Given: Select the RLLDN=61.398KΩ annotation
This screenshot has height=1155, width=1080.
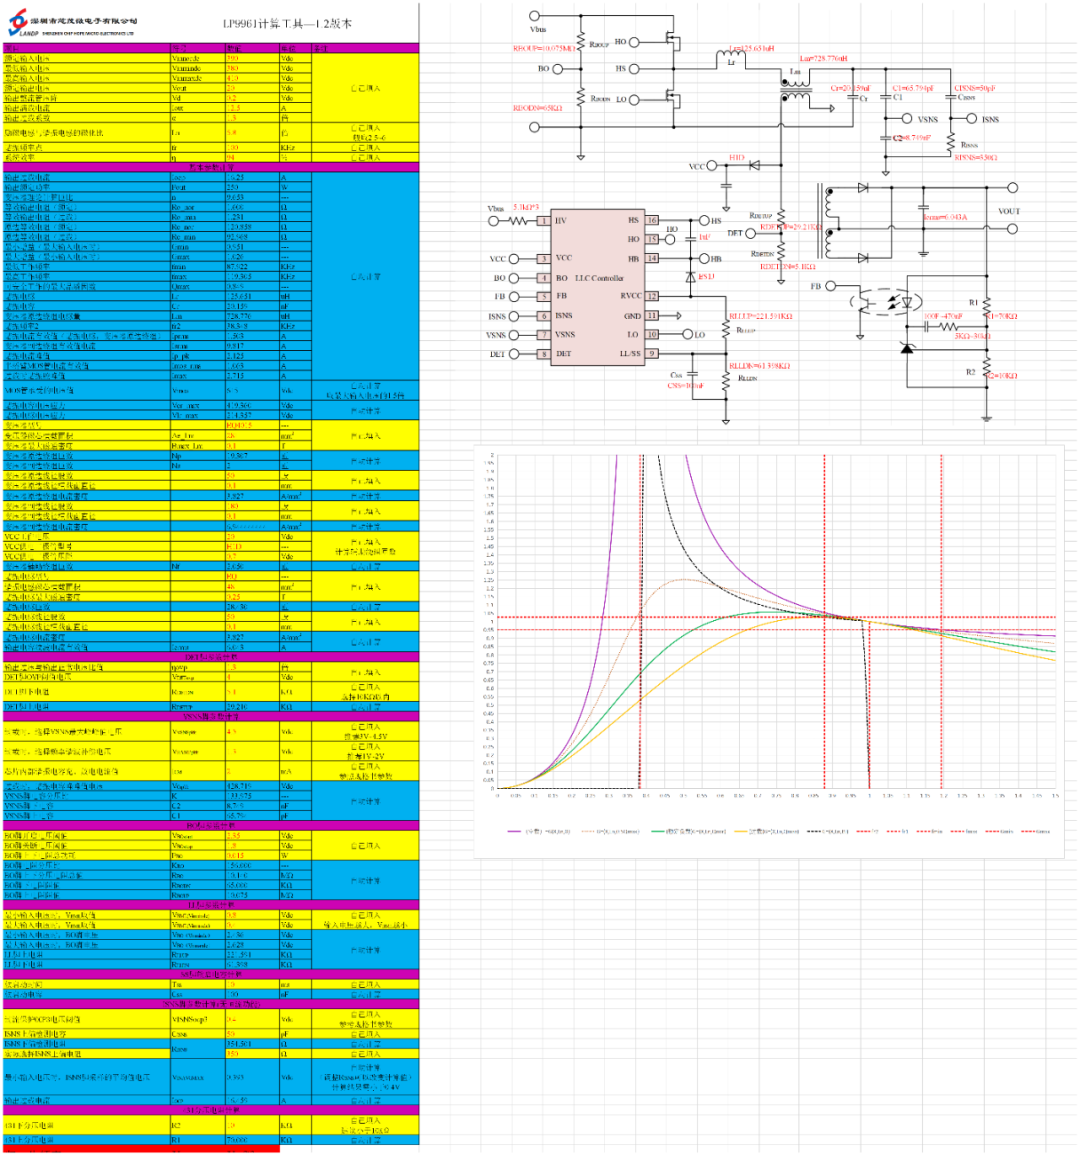Looking at the screenshot, I should 759,366.
